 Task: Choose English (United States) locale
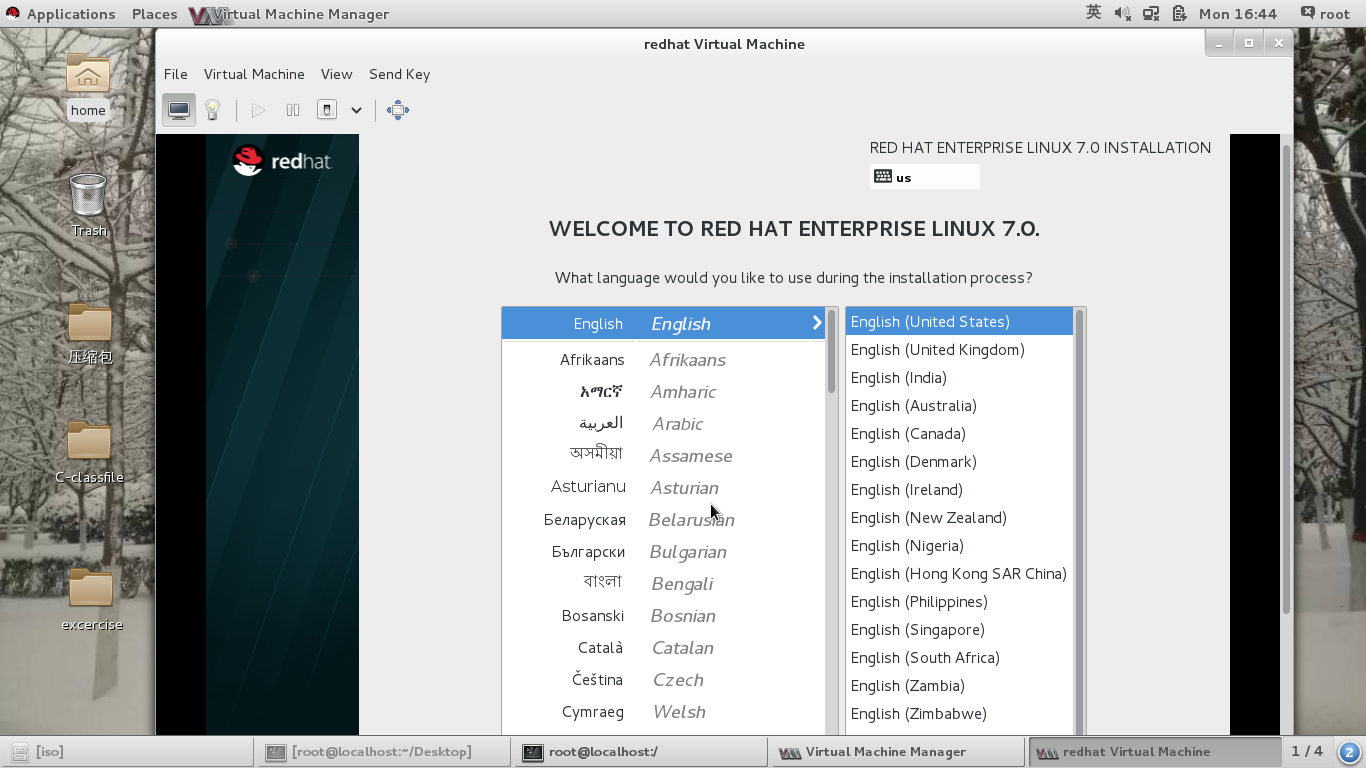(959, 321)
